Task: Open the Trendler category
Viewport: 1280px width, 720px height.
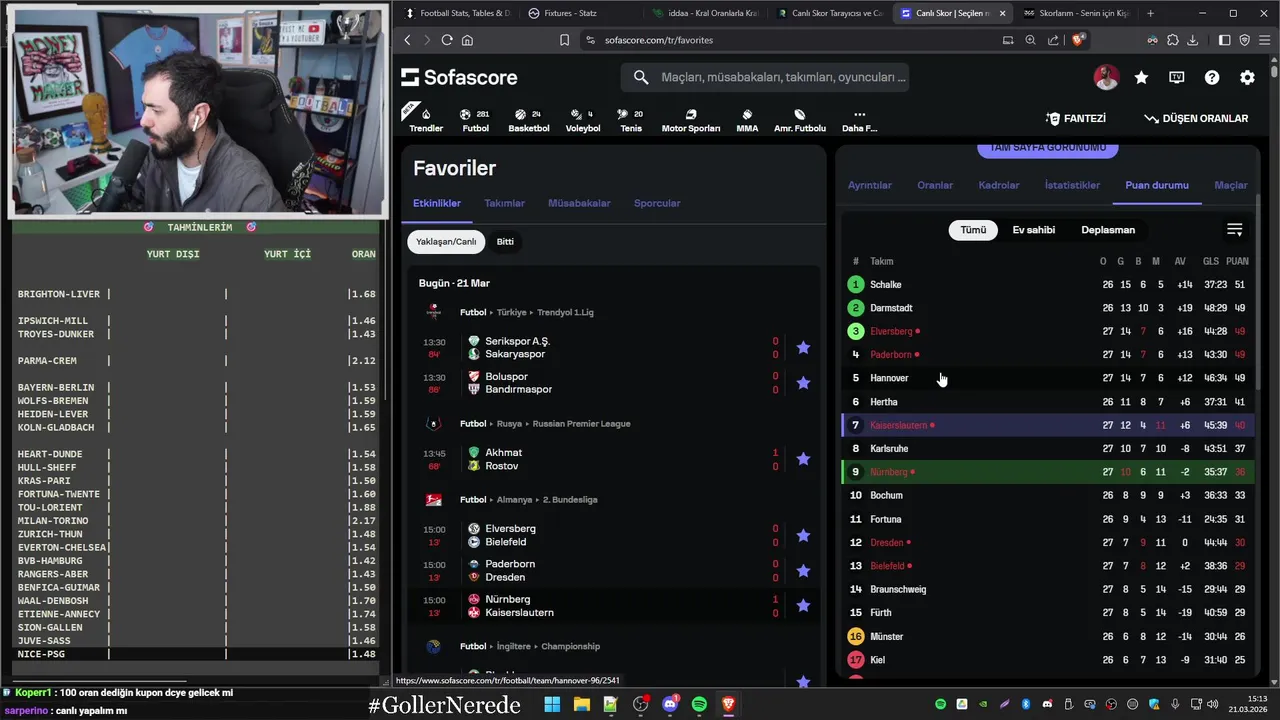Action: click(x=426, y=119)
